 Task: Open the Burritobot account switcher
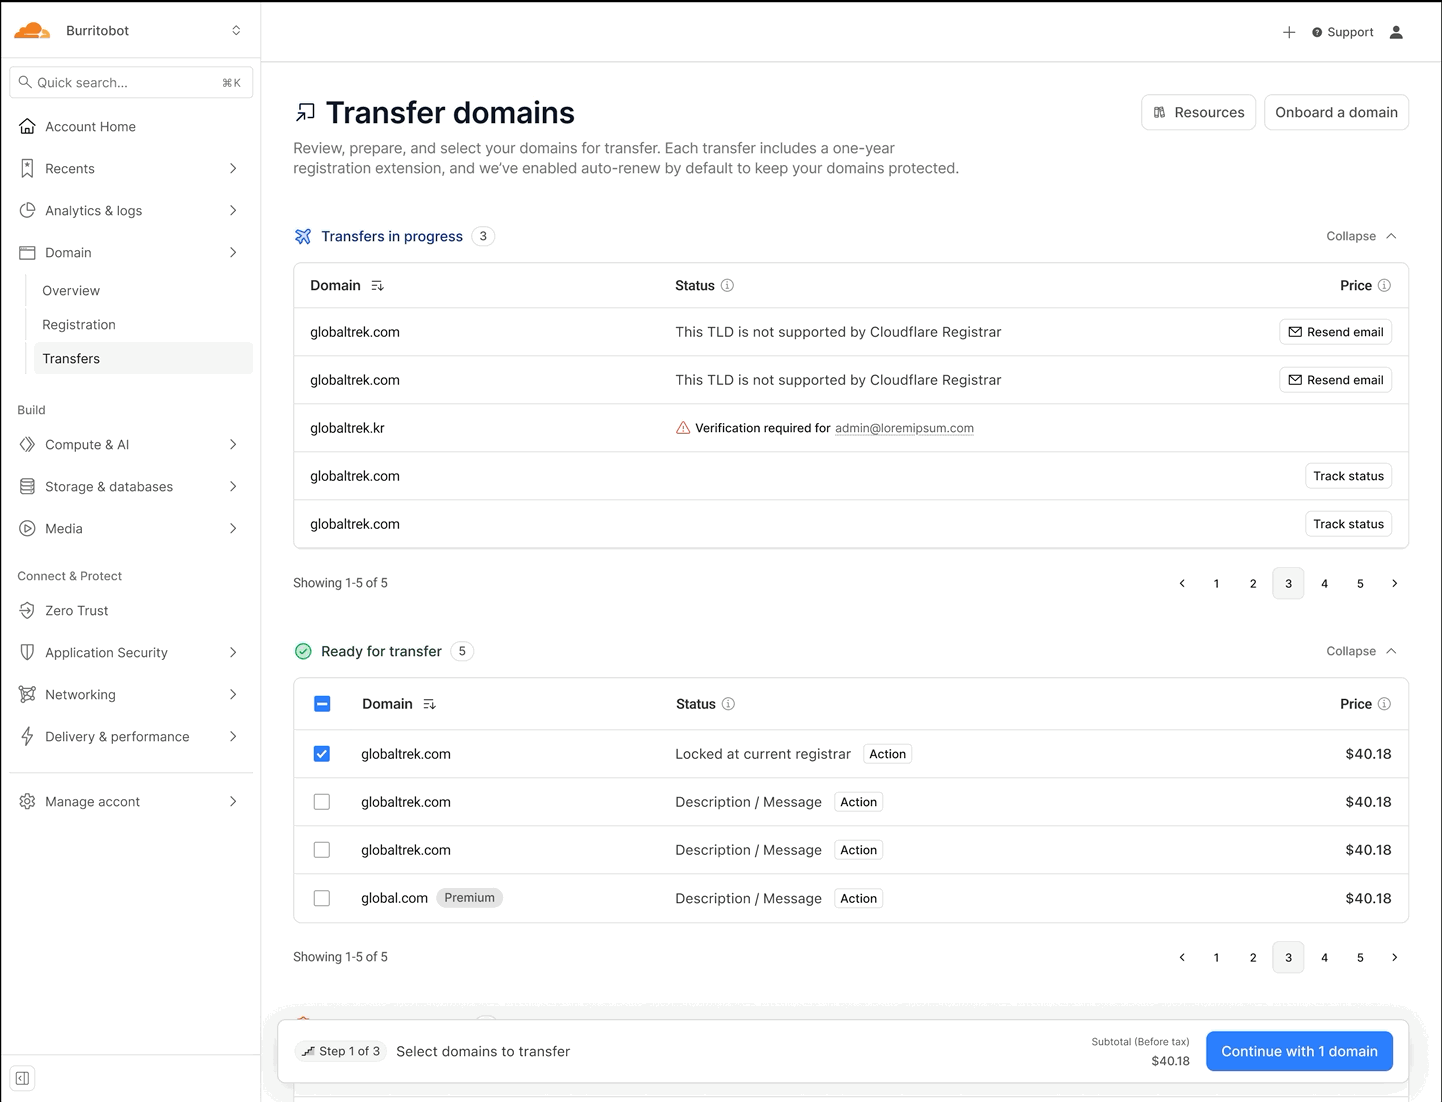pos(130,31)
